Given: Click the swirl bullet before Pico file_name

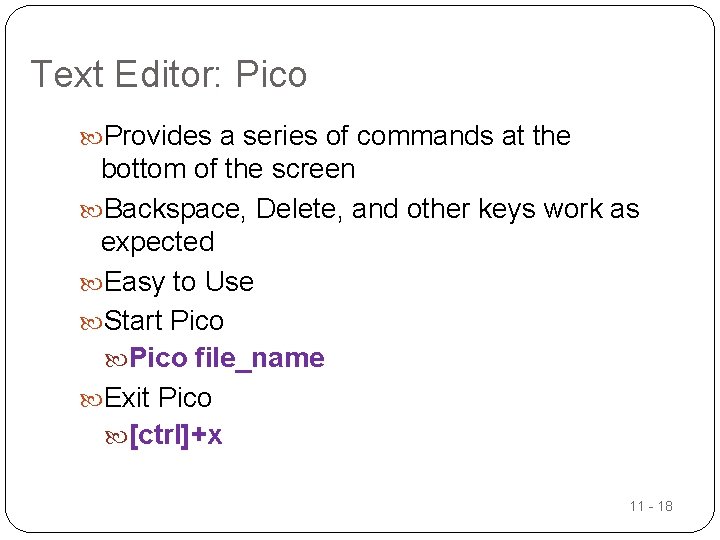Looking at the screenshot, I should pos(116,360).
